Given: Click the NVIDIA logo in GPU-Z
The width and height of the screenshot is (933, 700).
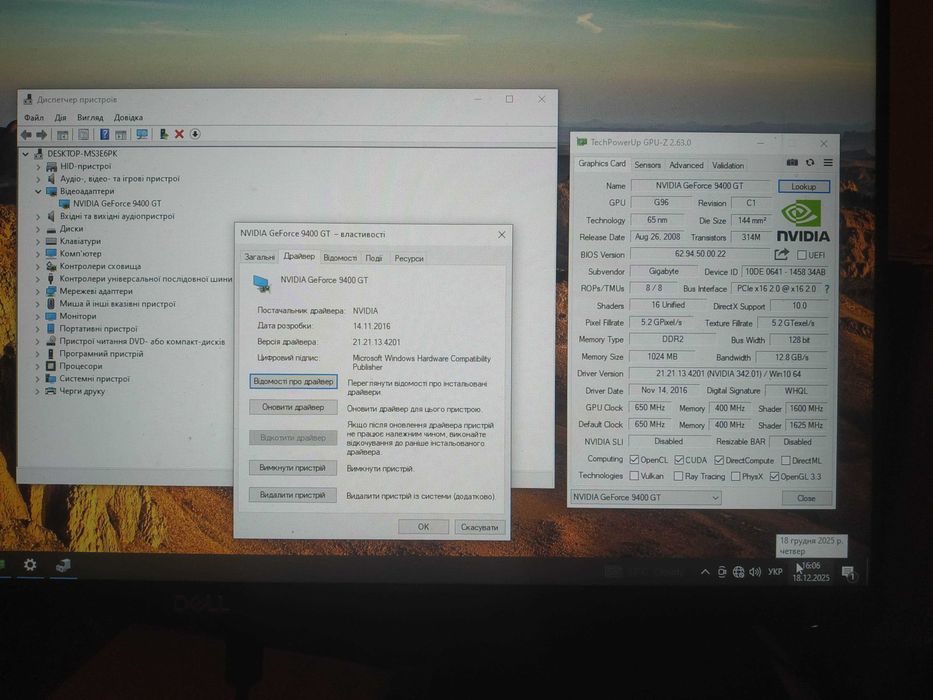Looking at the screenshot, I should (803, 221).
